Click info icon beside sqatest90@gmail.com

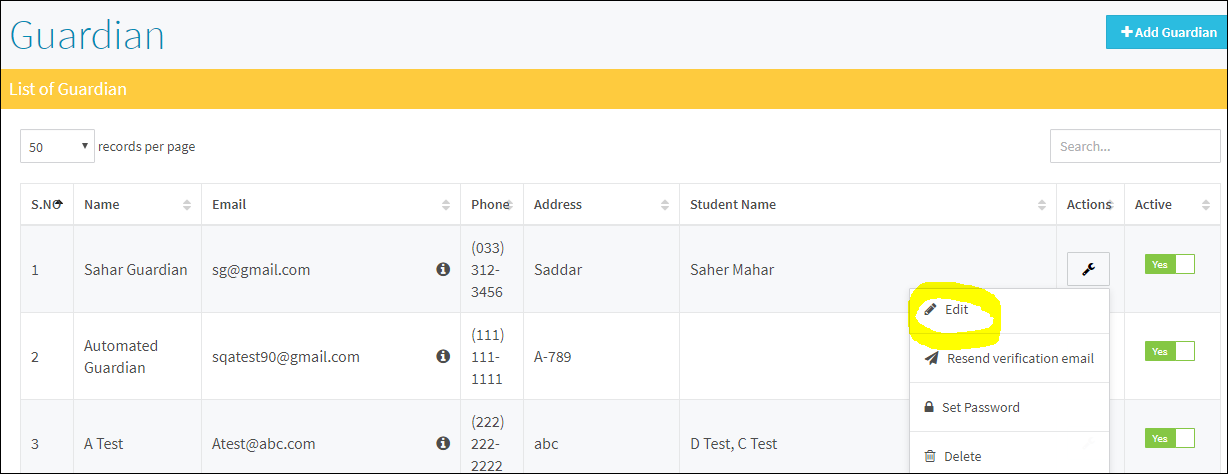[x=443, y=356]
